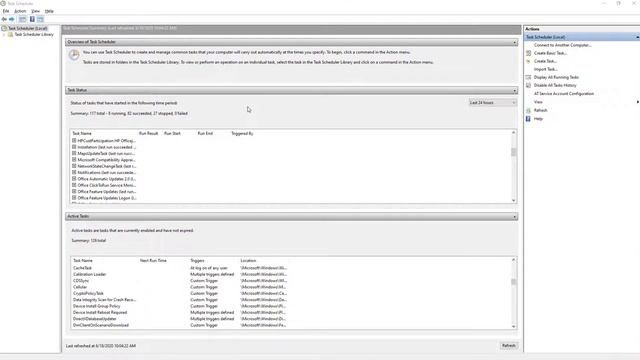640x360 pixels.
Task: Click the Back arrow in toolbar
Action: [x=4, y=19]
